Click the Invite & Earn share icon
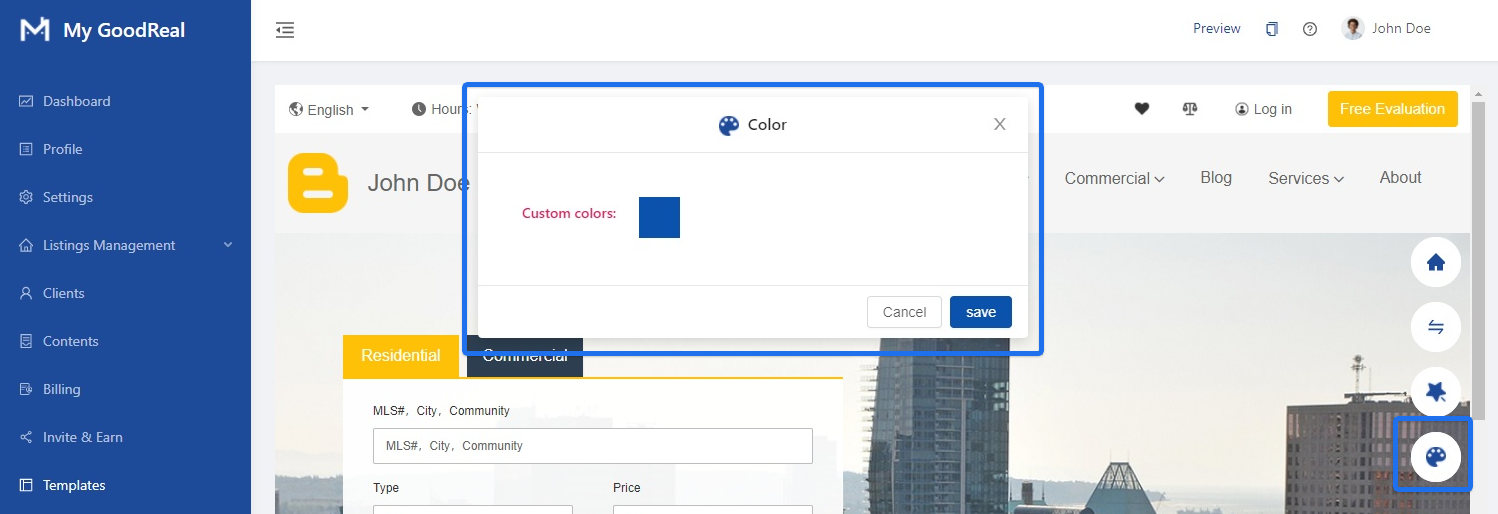Viewport: 1498px width, 514px height. coord(26,437)
